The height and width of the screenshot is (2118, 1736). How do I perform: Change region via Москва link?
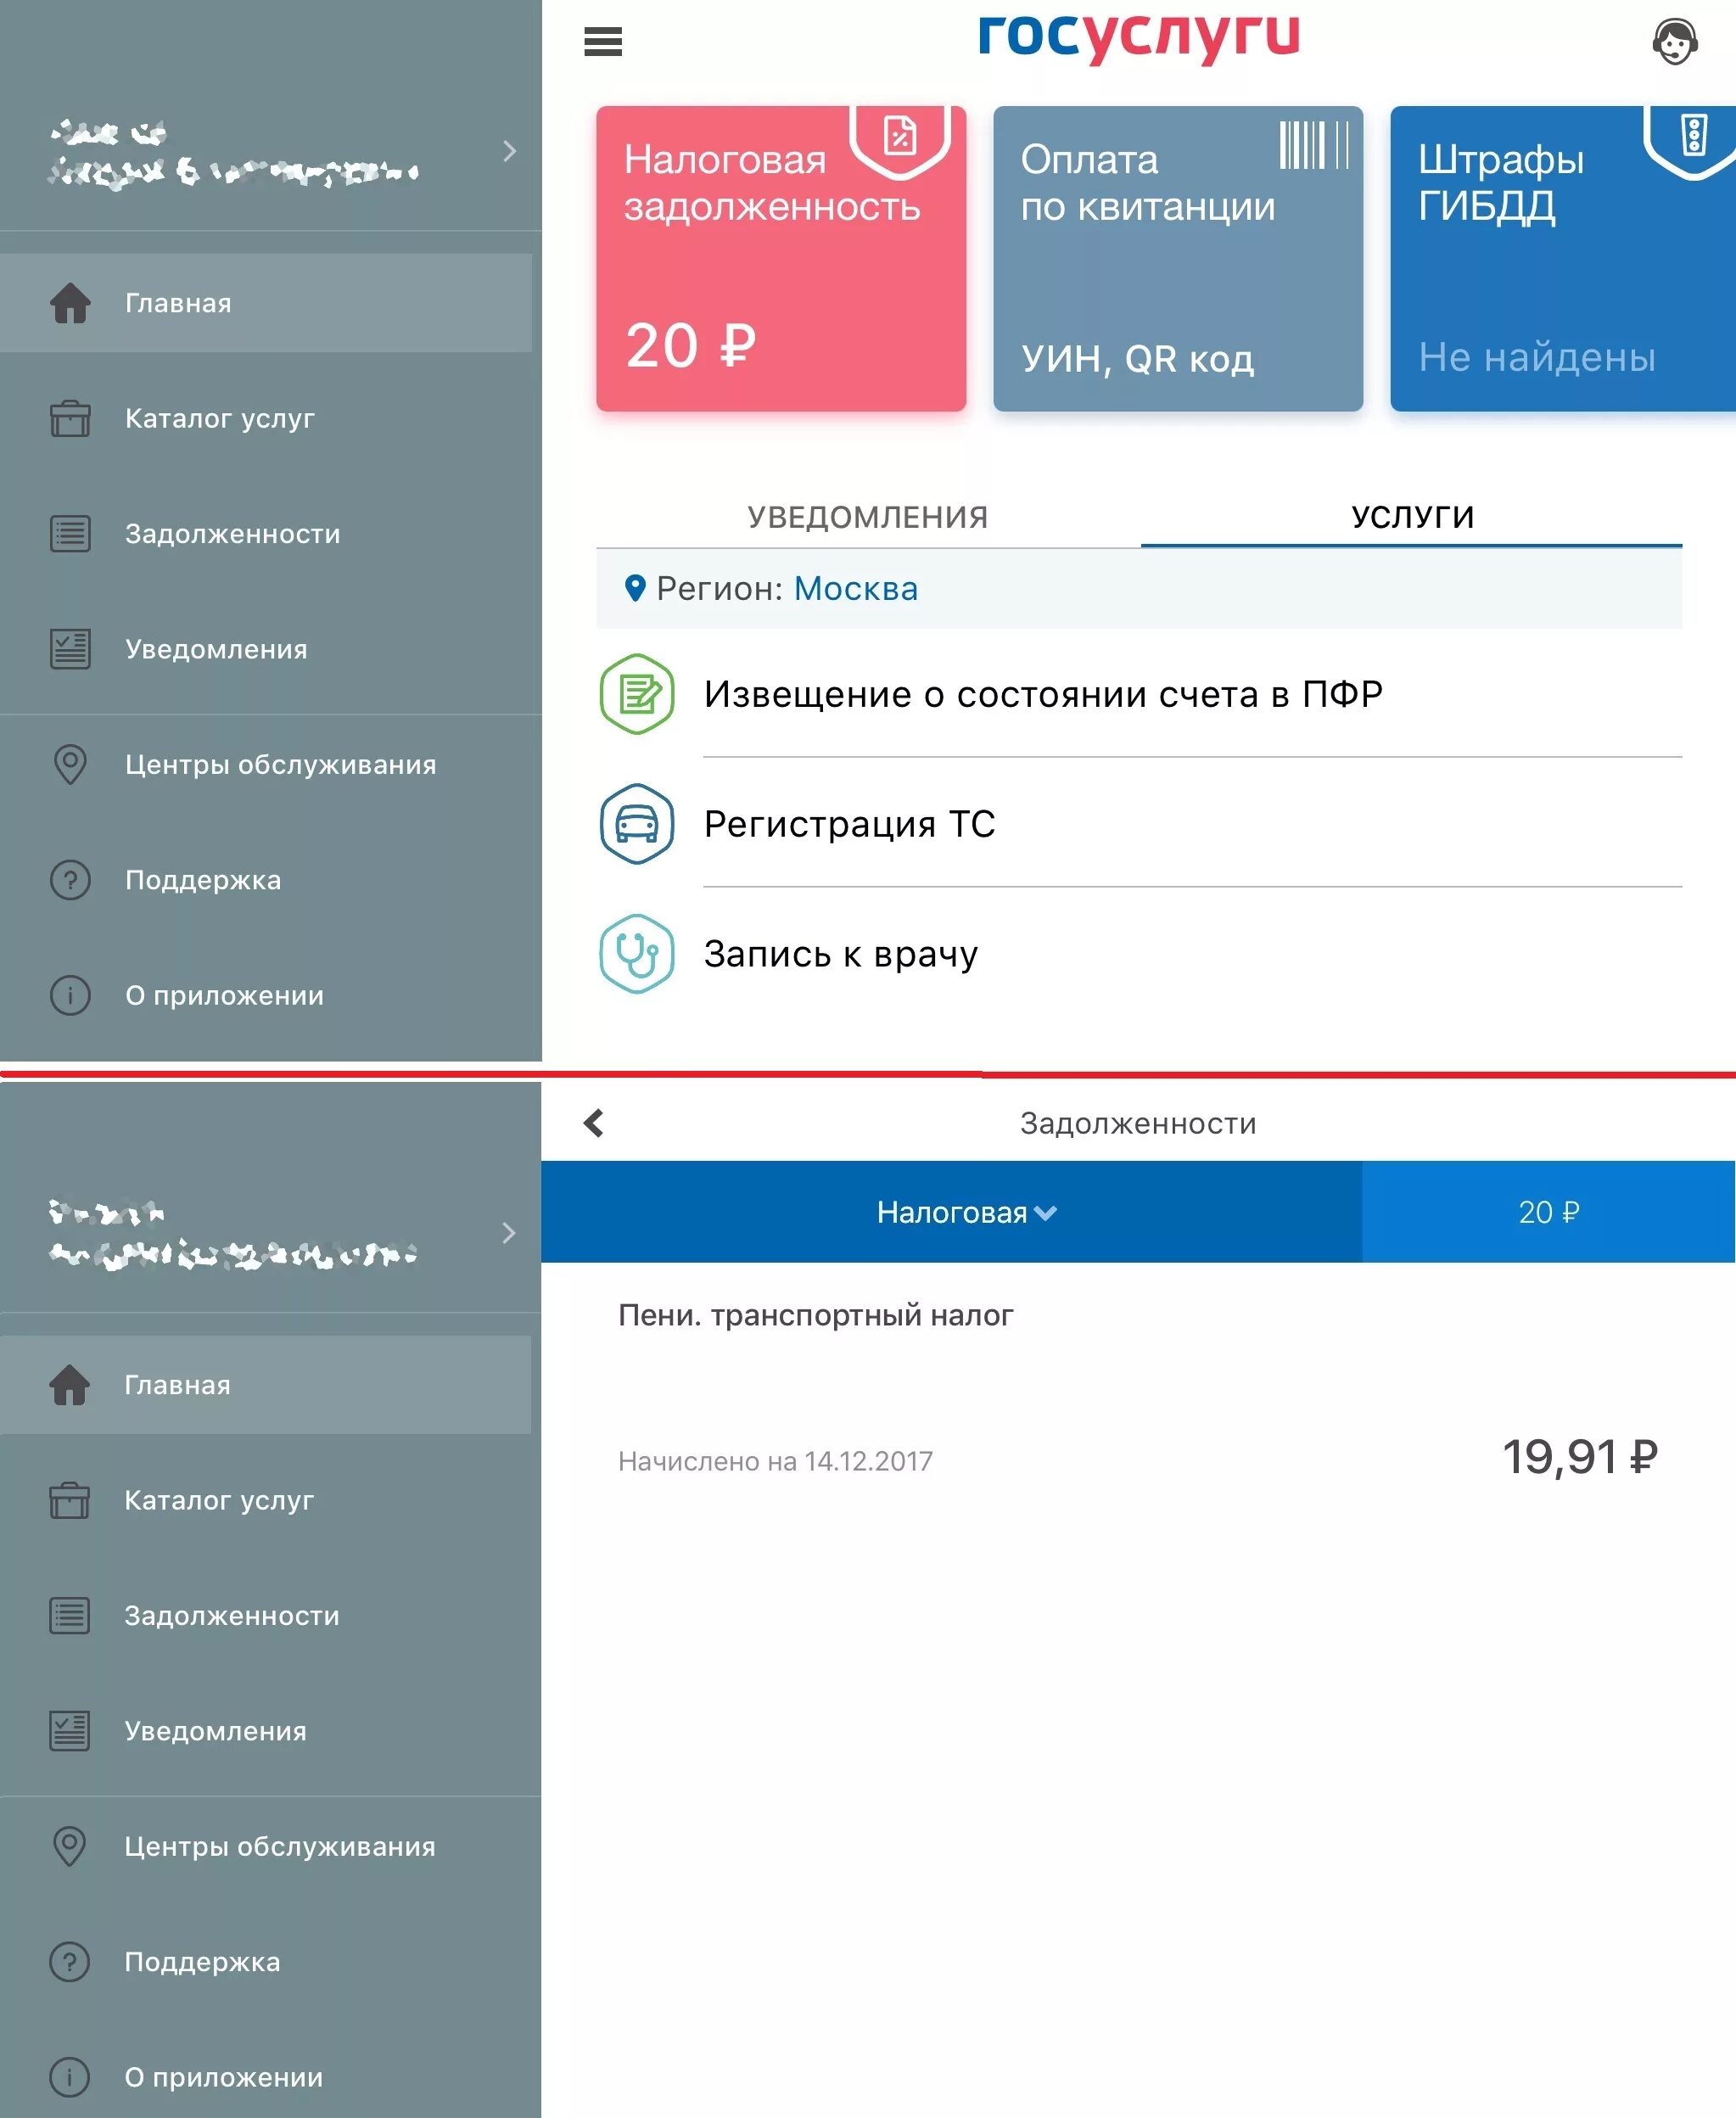click(x=856, y=588)
